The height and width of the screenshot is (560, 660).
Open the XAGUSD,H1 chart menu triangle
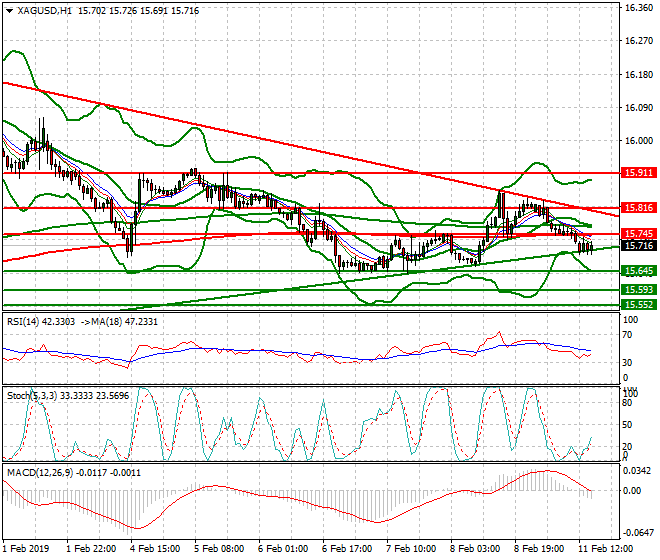pyautogui.click(x=10, y=11)
